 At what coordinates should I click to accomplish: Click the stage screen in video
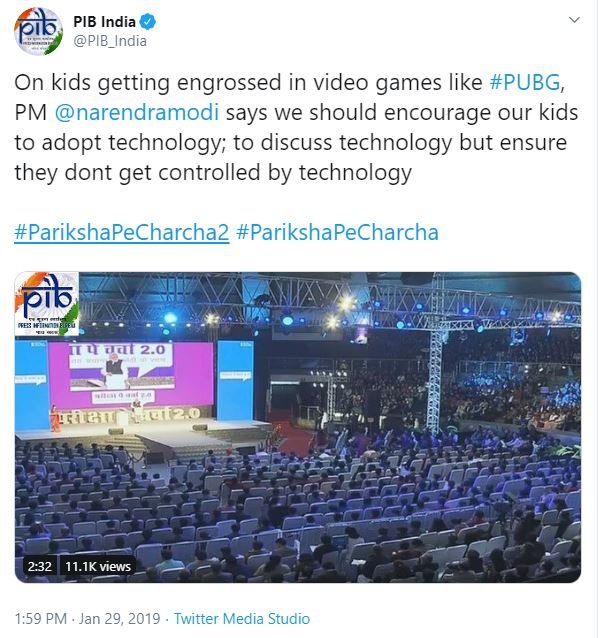(x=131, y=374)
